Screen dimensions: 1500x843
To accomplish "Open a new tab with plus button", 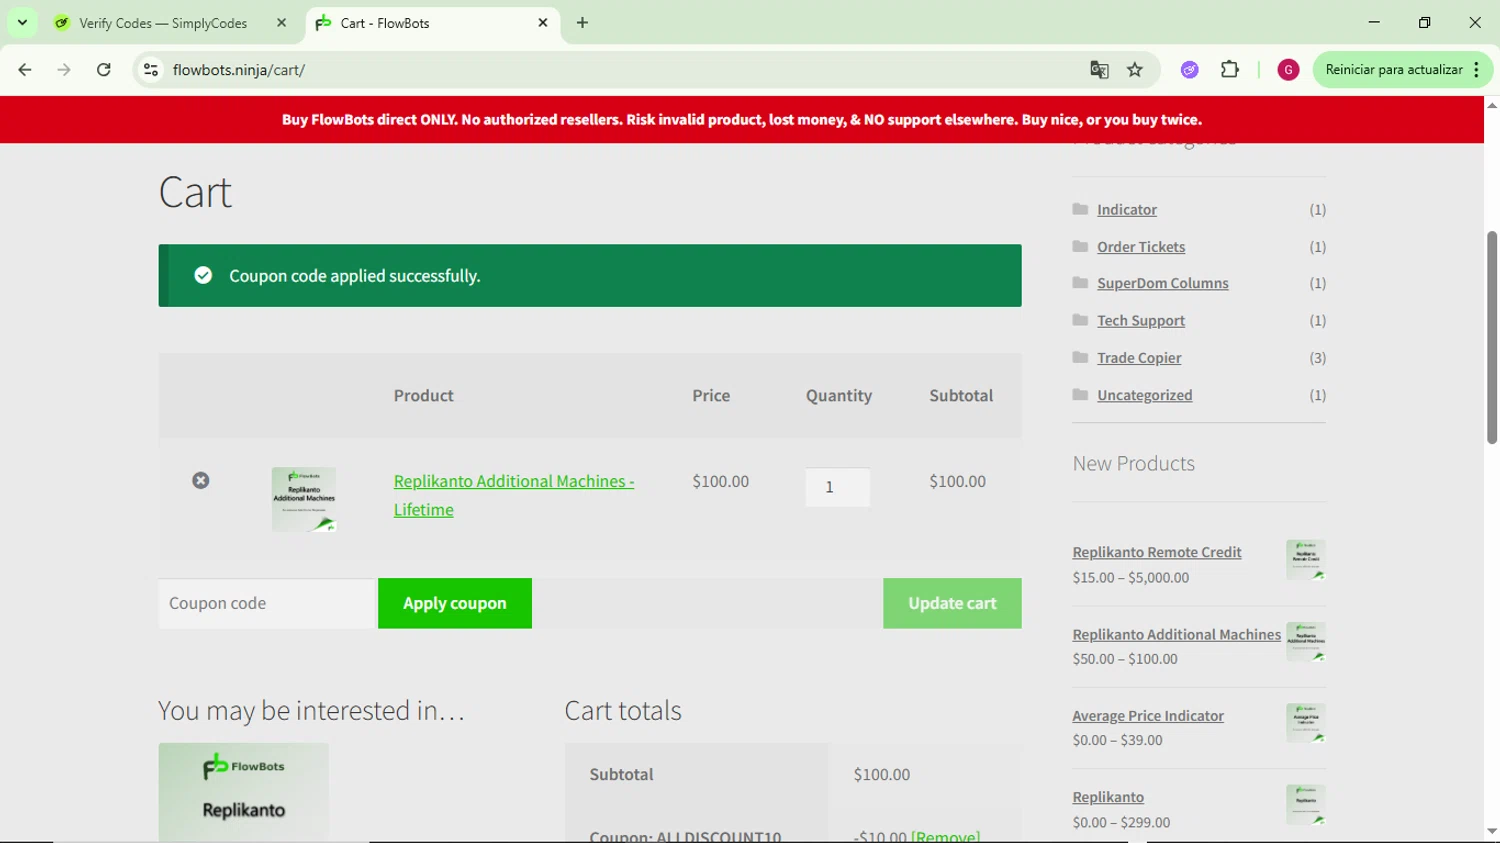I will click(x=582, y=22).
